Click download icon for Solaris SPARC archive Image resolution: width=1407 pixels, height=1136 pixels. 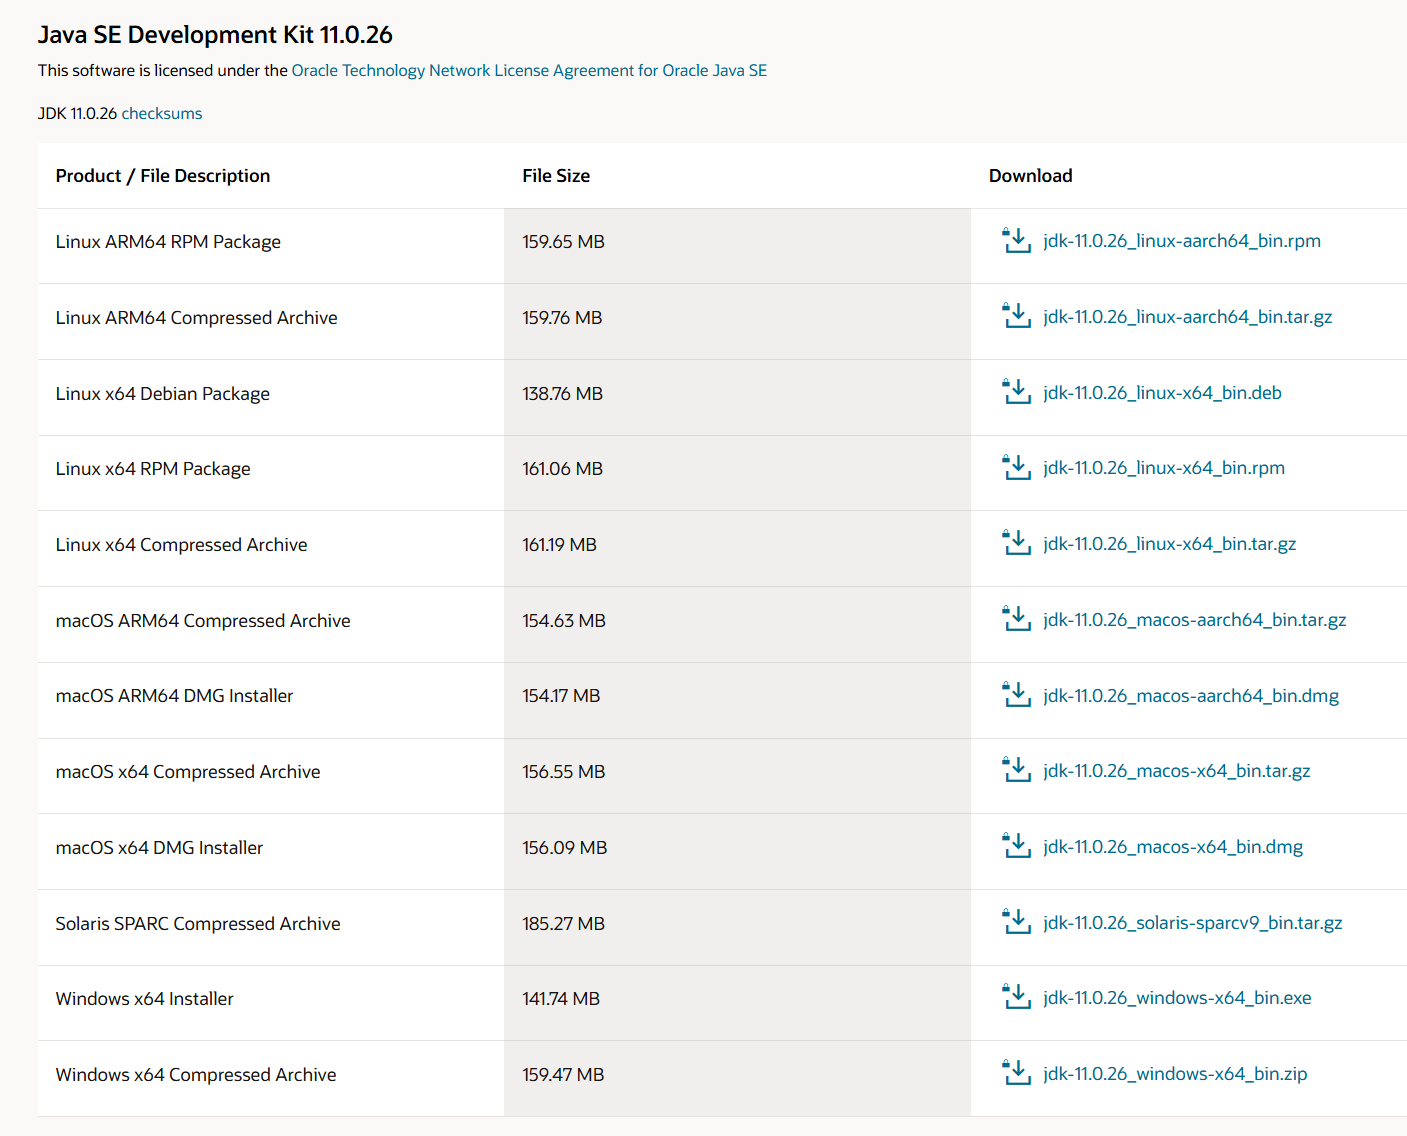pyautogui.click(x=1016, y=923)
